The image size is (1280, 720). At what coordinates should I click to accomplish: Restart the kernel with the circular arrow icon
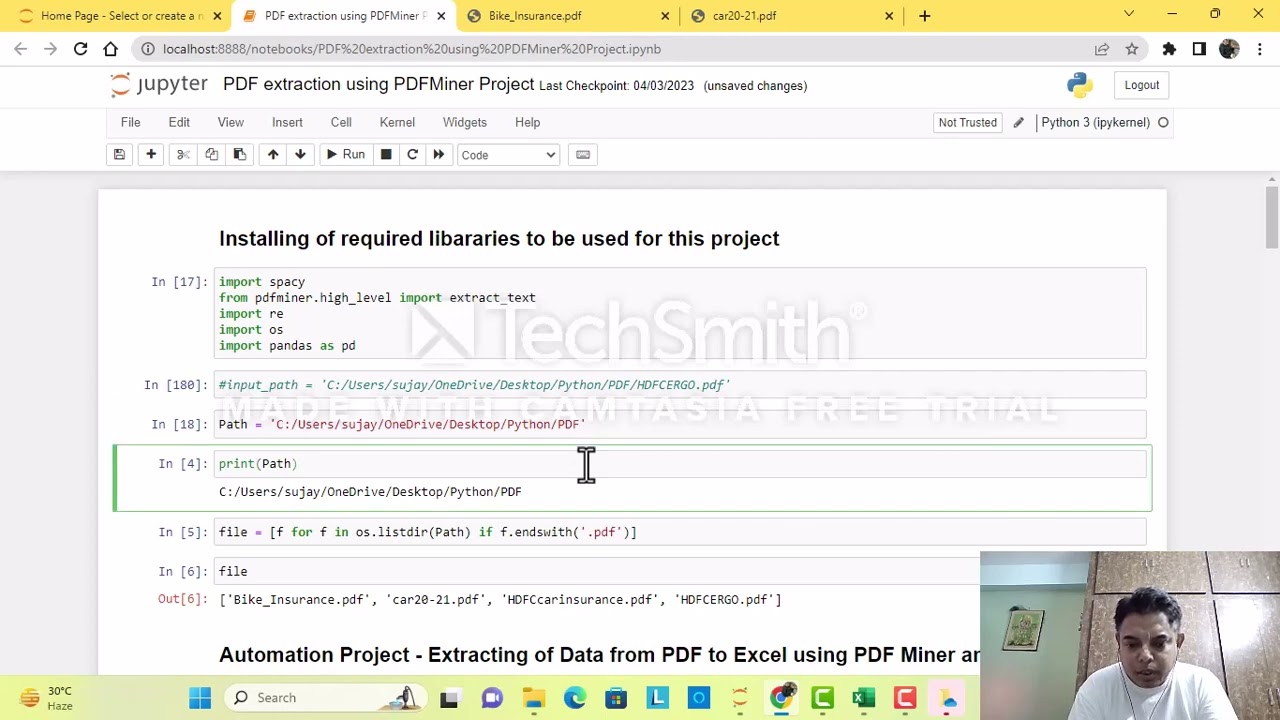(x=412, y=155)
